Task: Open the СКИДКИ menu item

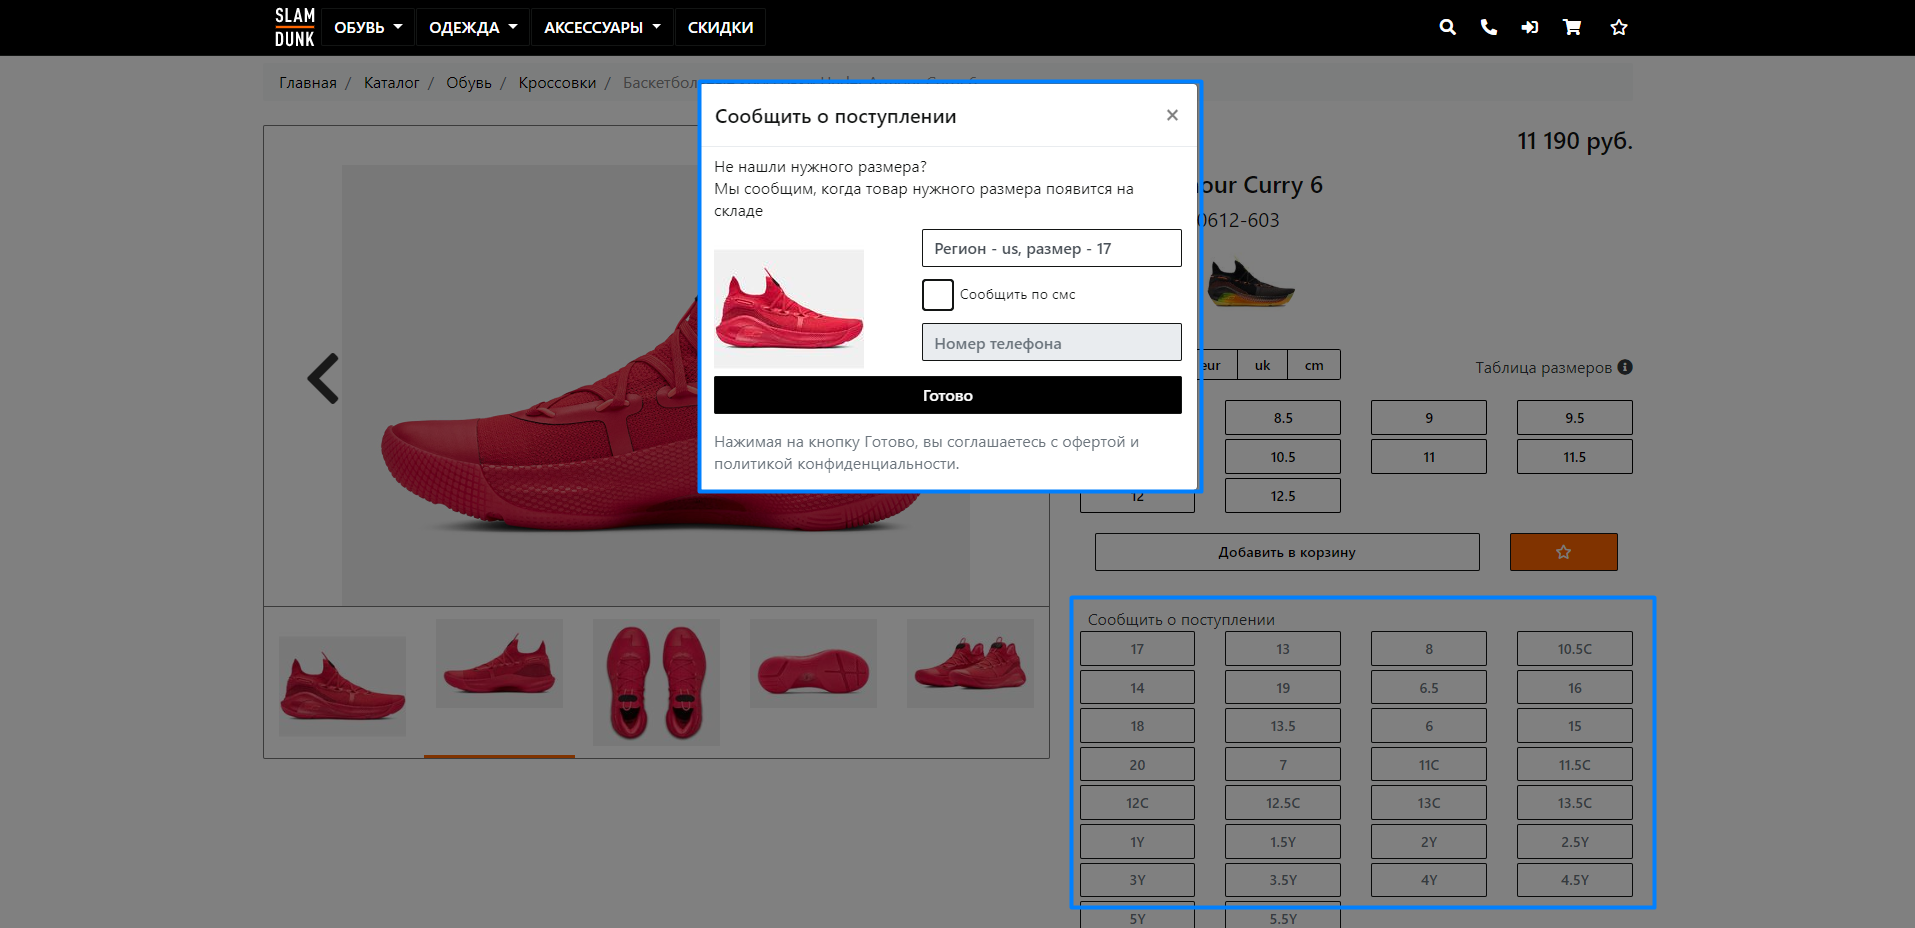Action: point(720,27)
